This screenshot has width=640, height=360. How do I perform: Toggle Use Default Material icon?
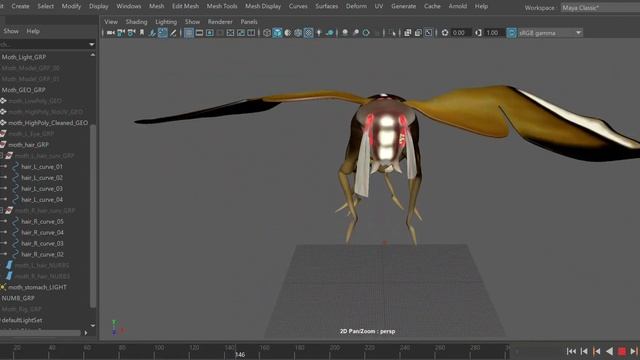[288, 33]
